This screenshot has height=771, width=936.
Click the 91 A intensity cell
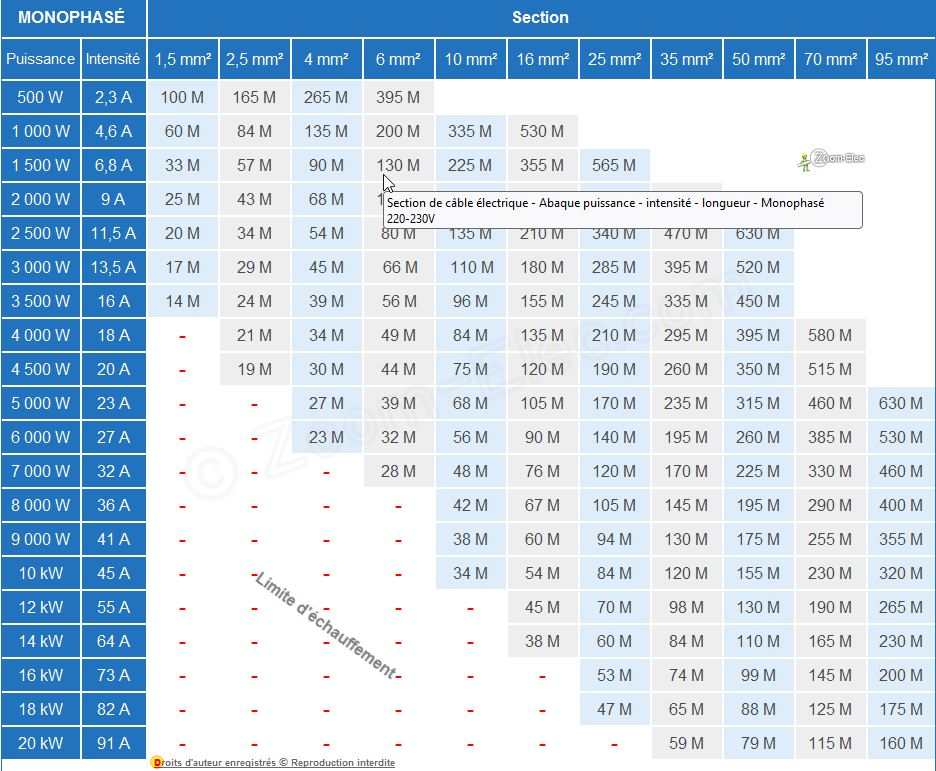[x=113, y=743]
